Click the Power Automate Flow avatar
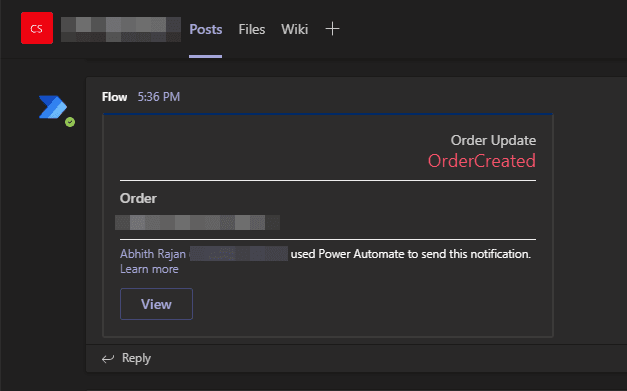Image resolution: width=627 pixels, height=391 pixels. 53,107
